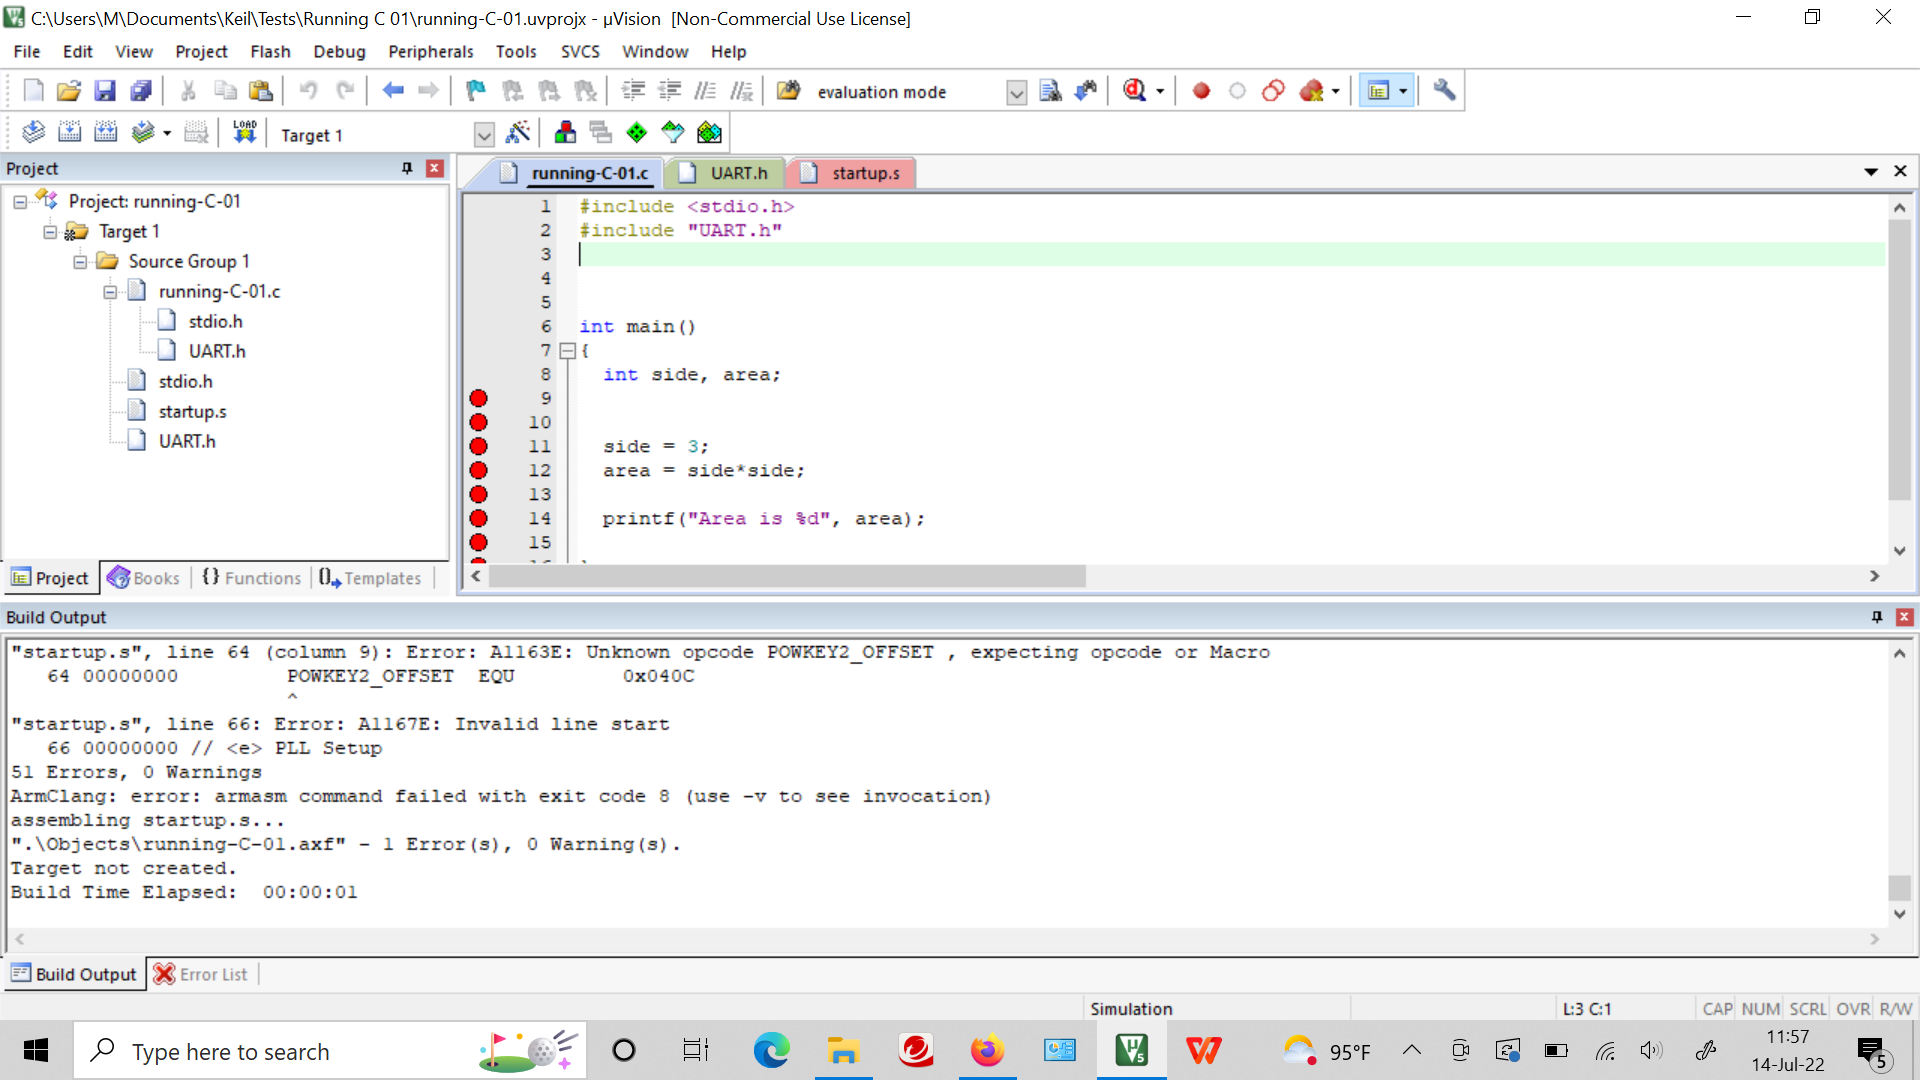Toggle the breakpoint on line 9
Screen dimensions: 1920x1080
479,398
